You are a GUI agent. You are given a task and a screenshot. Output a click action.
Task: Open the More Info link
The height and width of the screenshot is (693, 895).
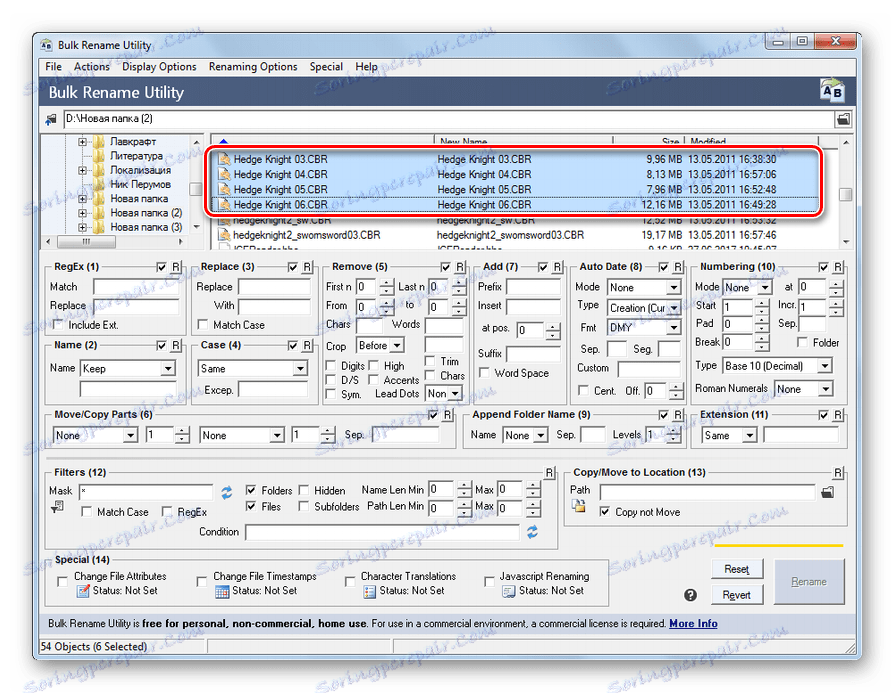coord(693,623)
